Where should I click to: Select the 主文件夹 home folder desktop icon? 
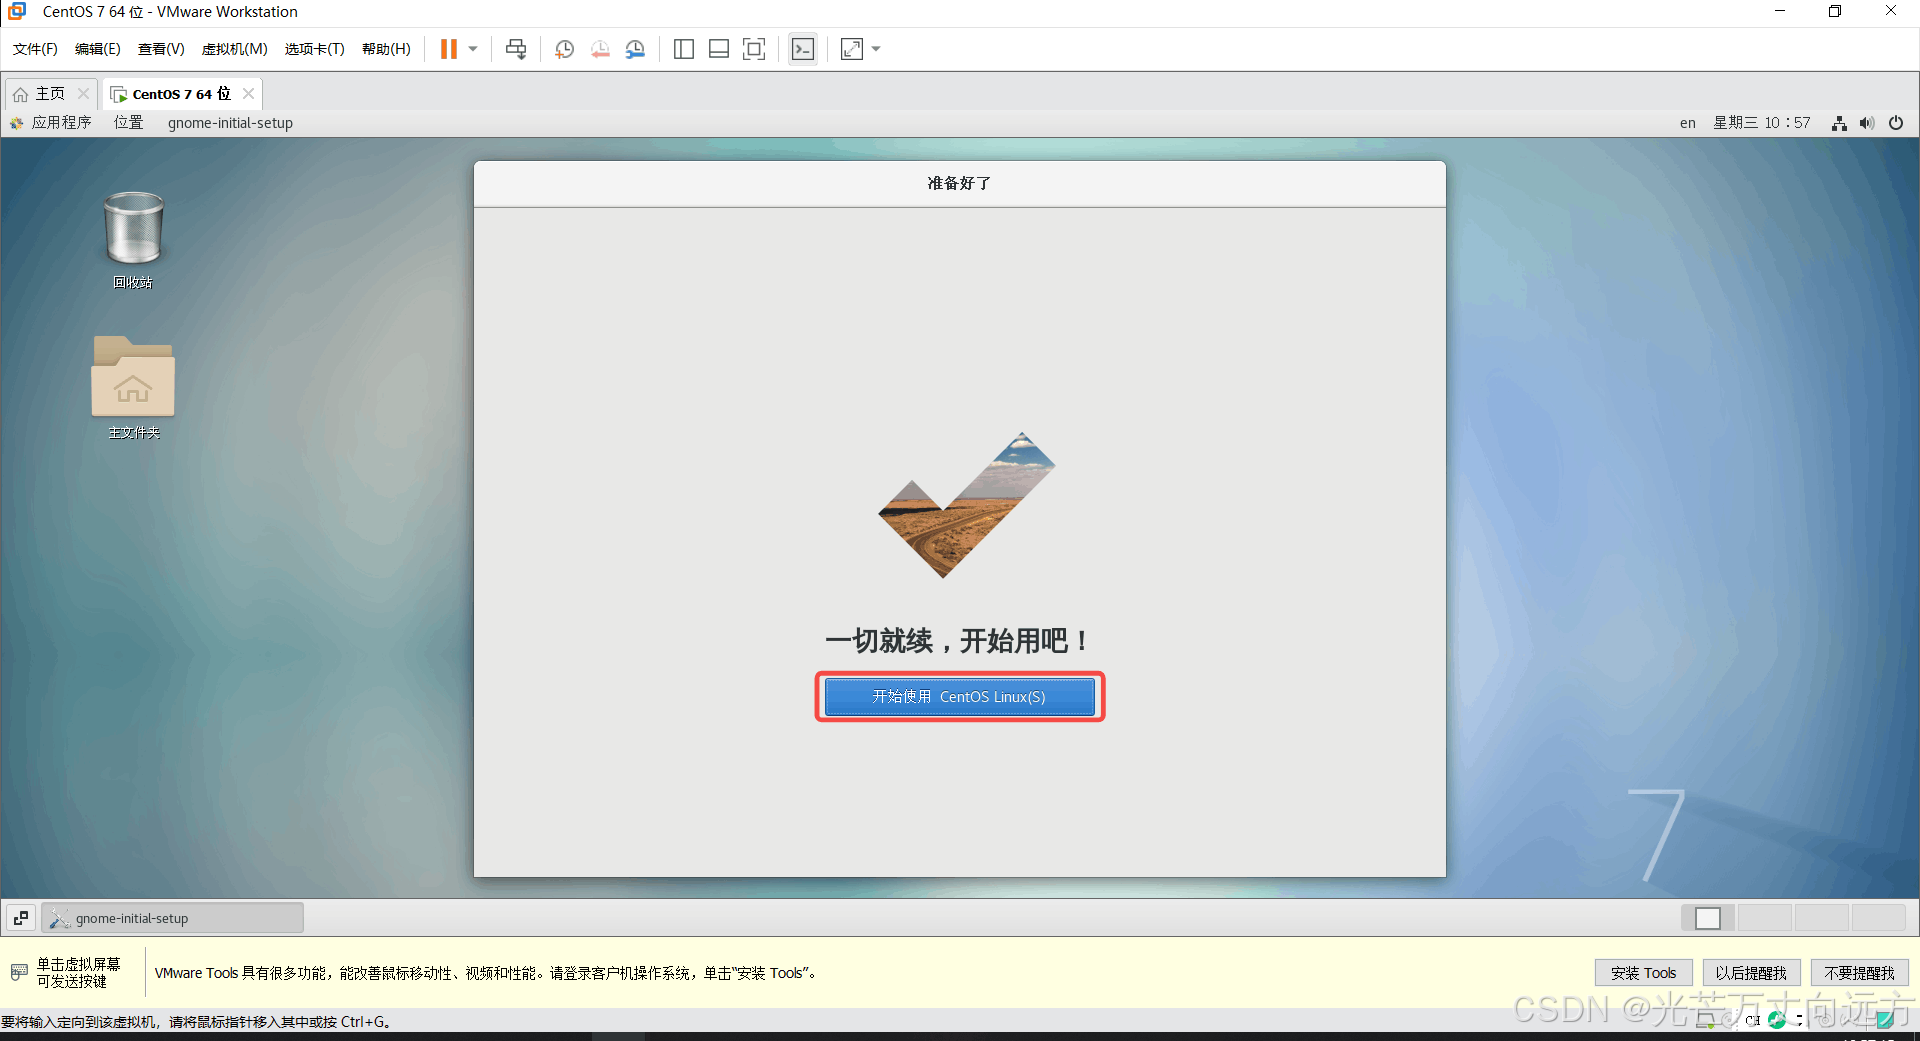[x=133, y=388]
